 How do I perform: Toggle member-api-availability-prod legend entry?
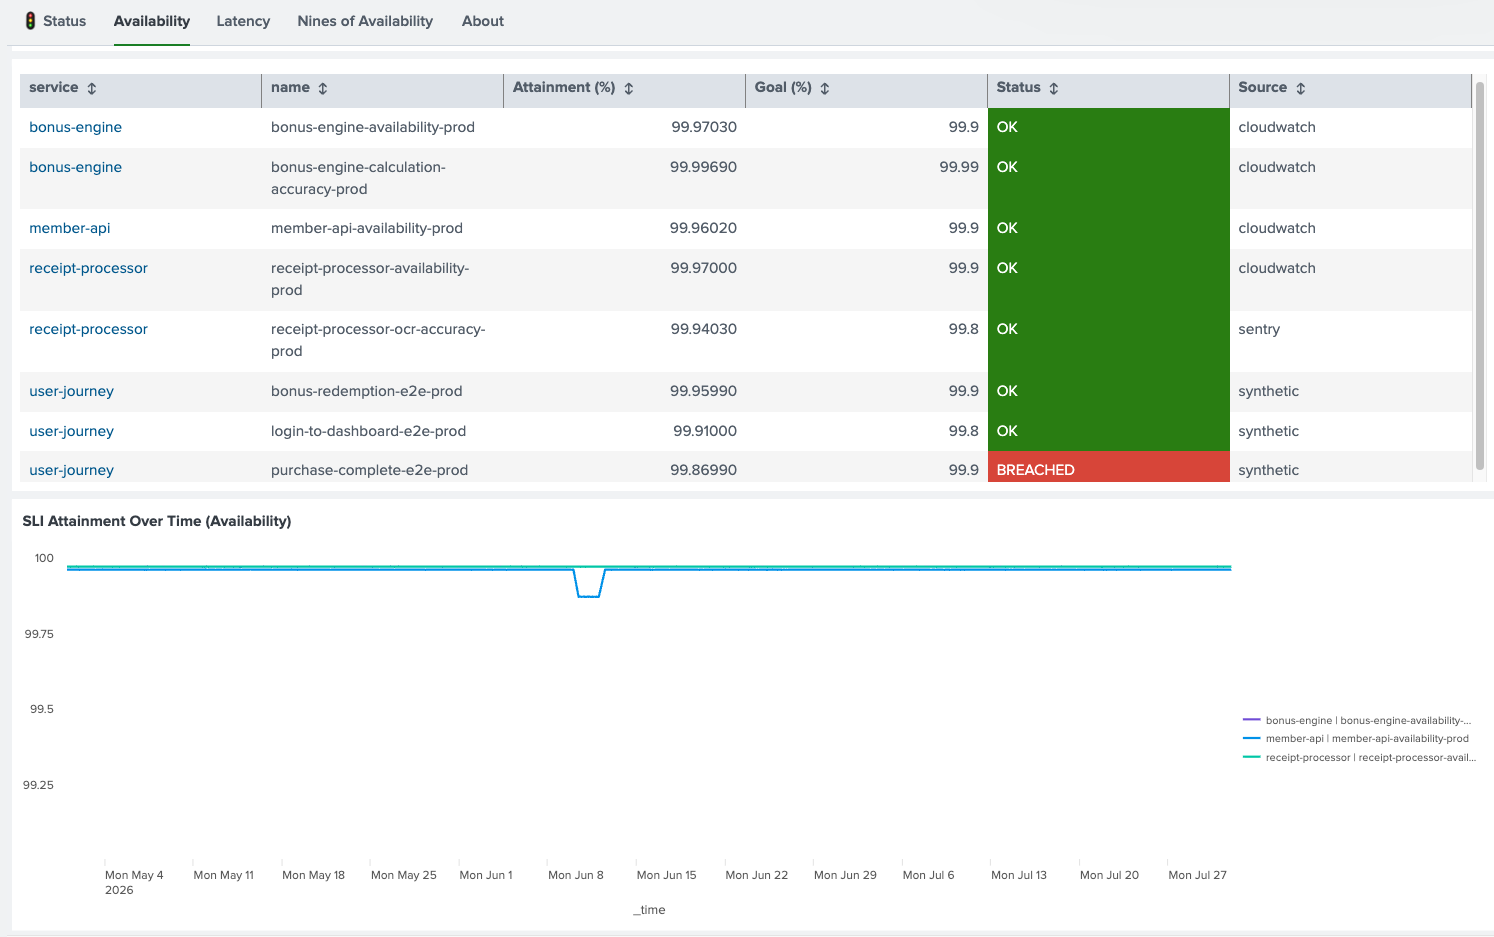(x=1356, y=739)
